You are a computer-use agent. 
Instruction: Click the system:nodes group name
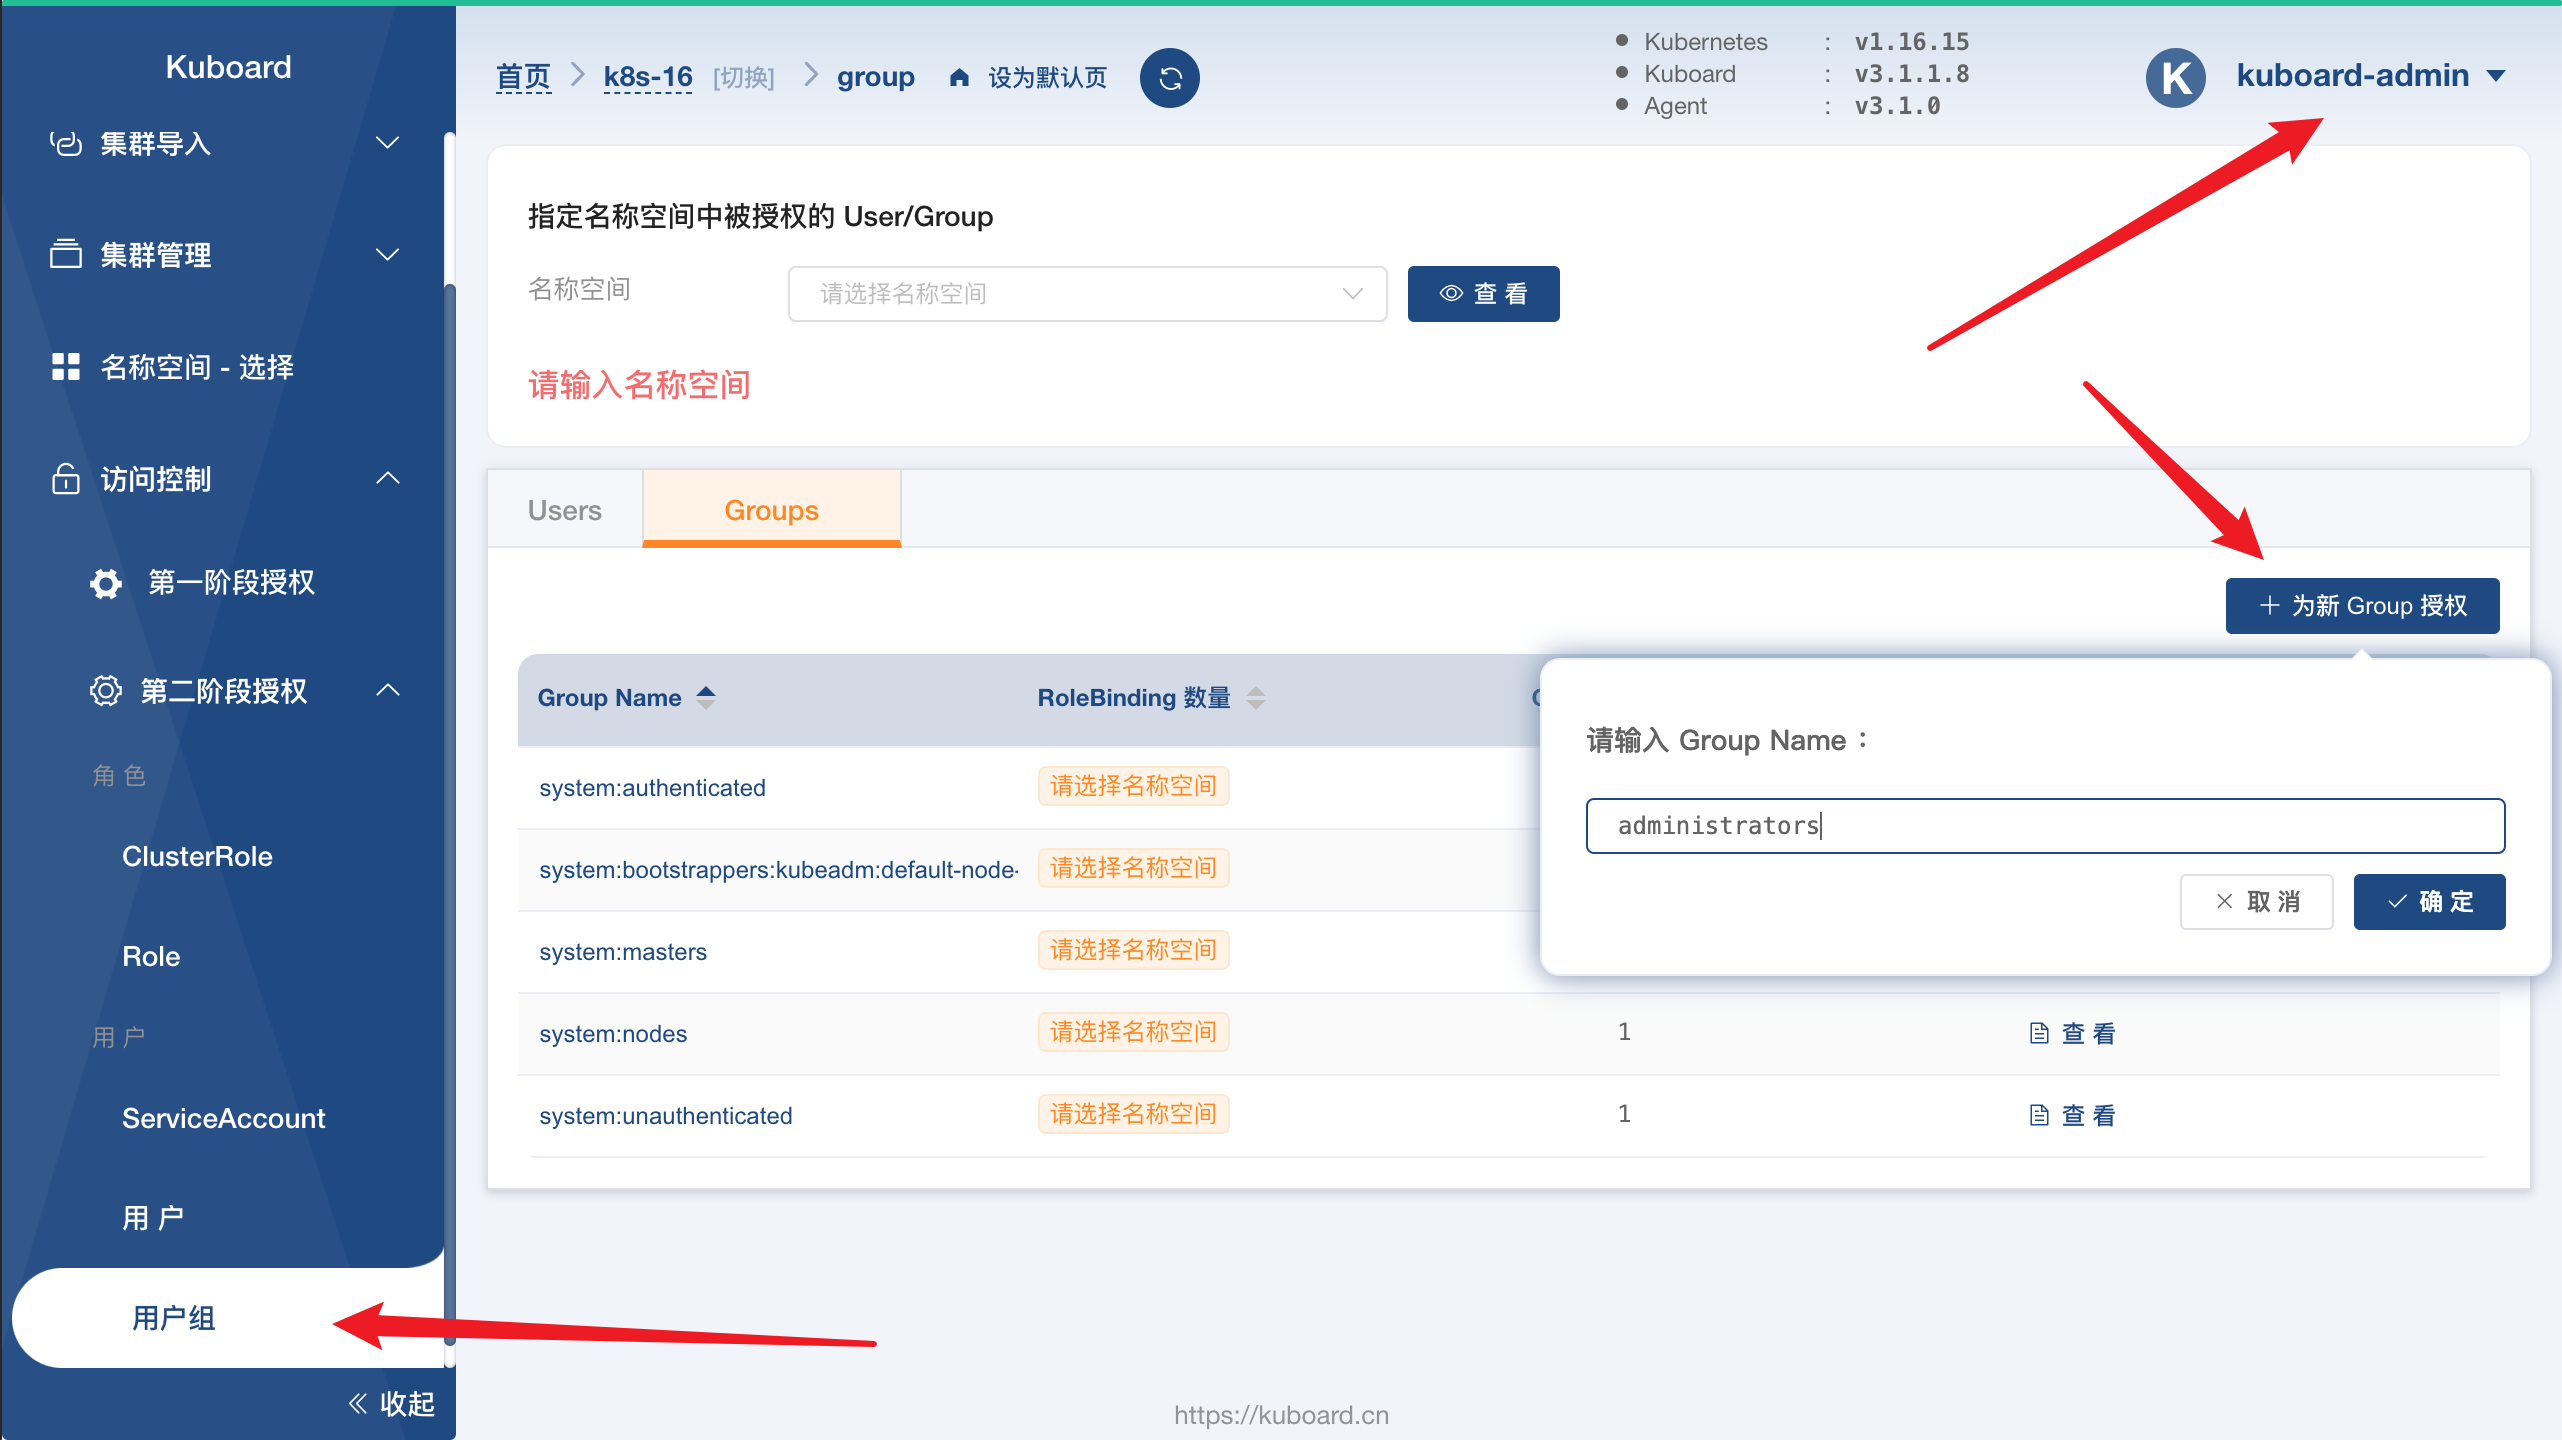(x=613, y=1034)
